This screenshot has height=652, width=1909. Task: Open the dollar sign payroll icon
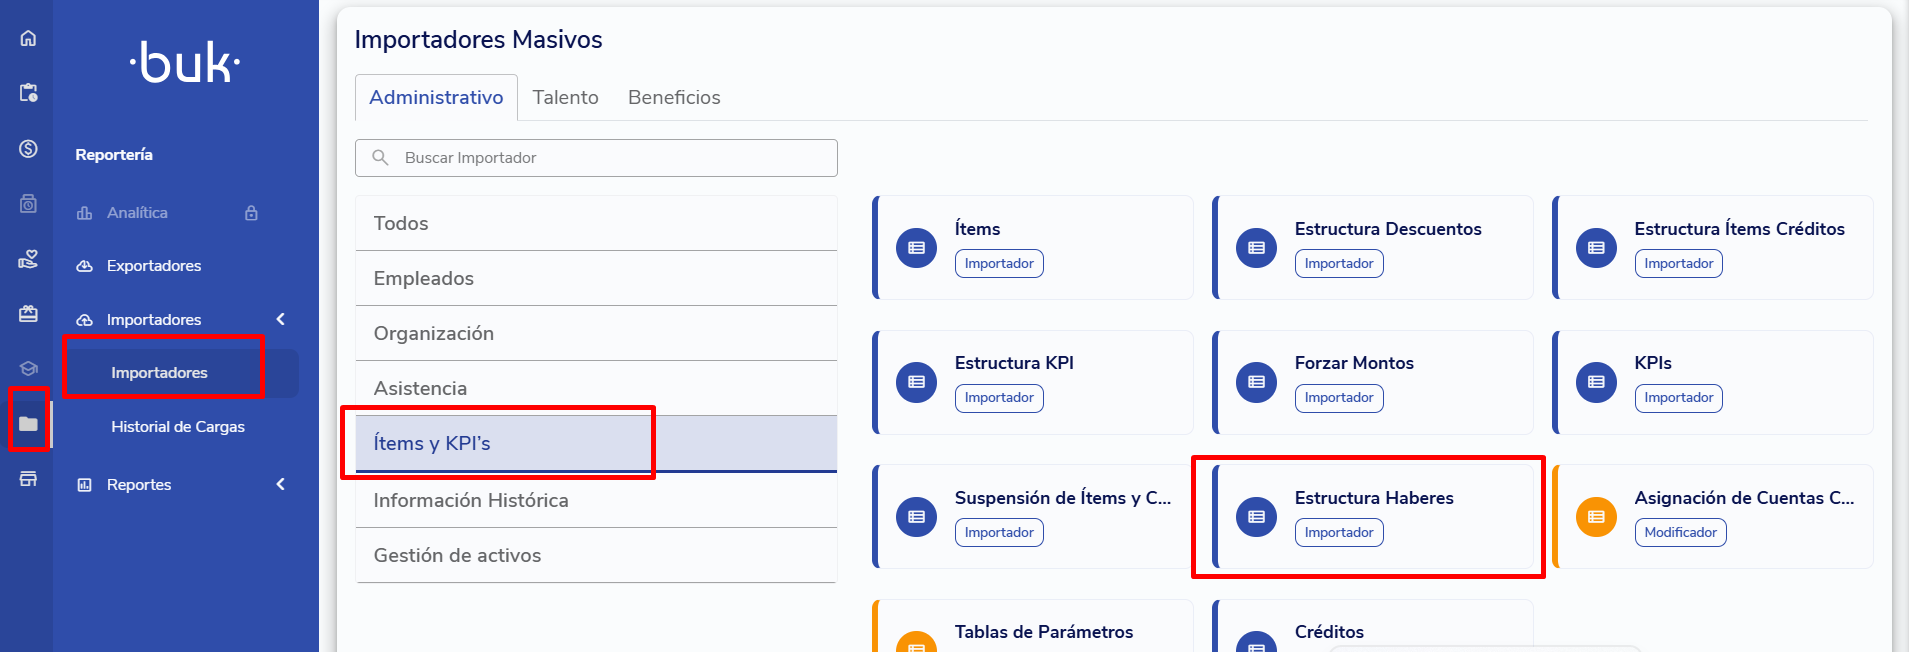pyautogui.click(x=28, y=149)
